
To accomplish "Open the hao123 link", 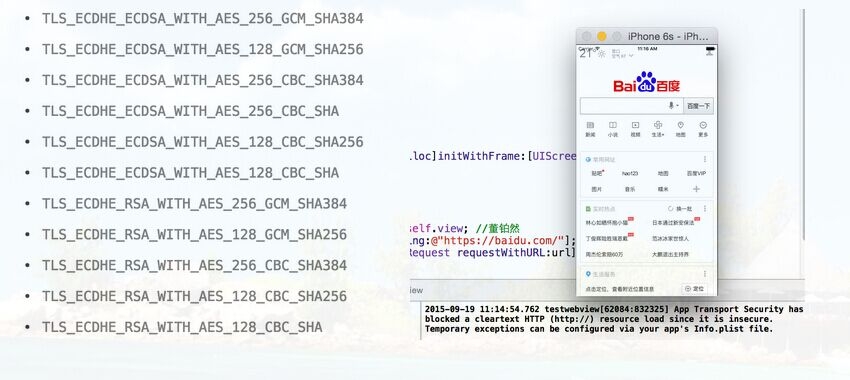I will 630,173.
